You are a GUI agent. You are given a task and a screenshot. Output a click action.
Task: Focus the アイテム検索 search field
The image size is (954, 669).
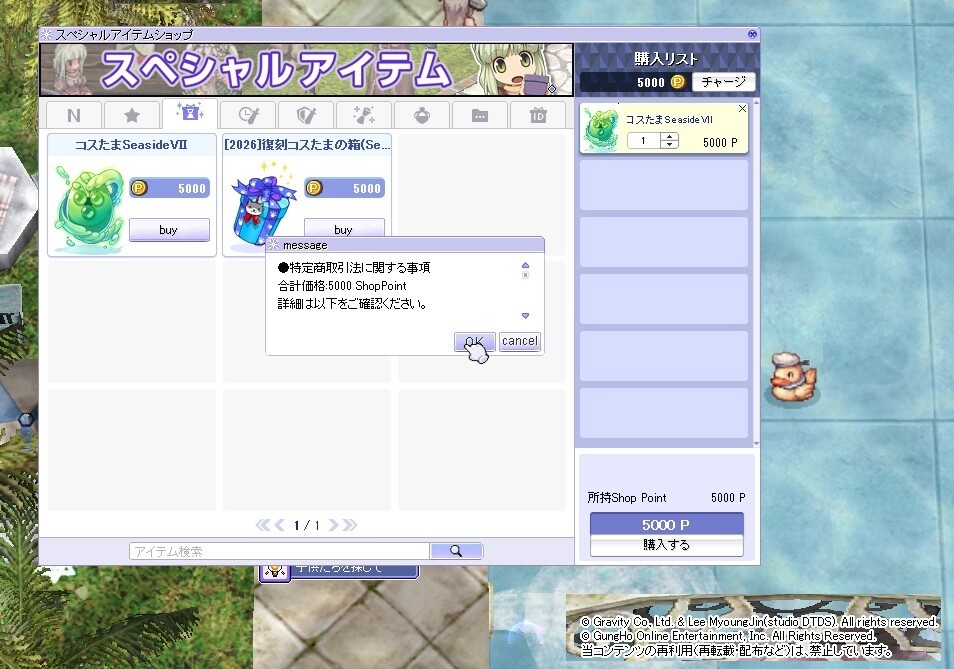point(279,551)
